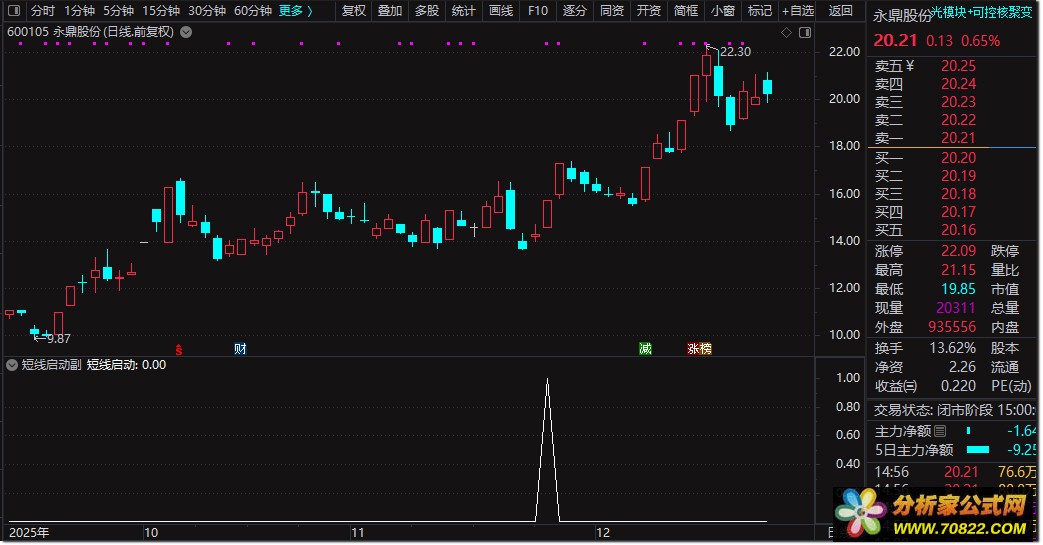
Task: Click the 画线 drawing tool
Action: click(501, 11)
